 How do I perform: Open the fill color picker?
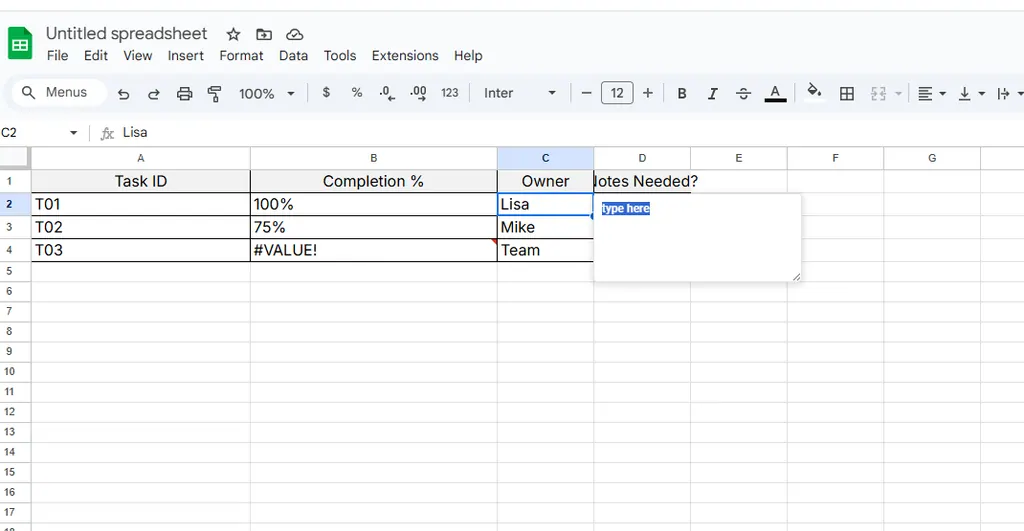pyautogui.click(x=814, y=92)
